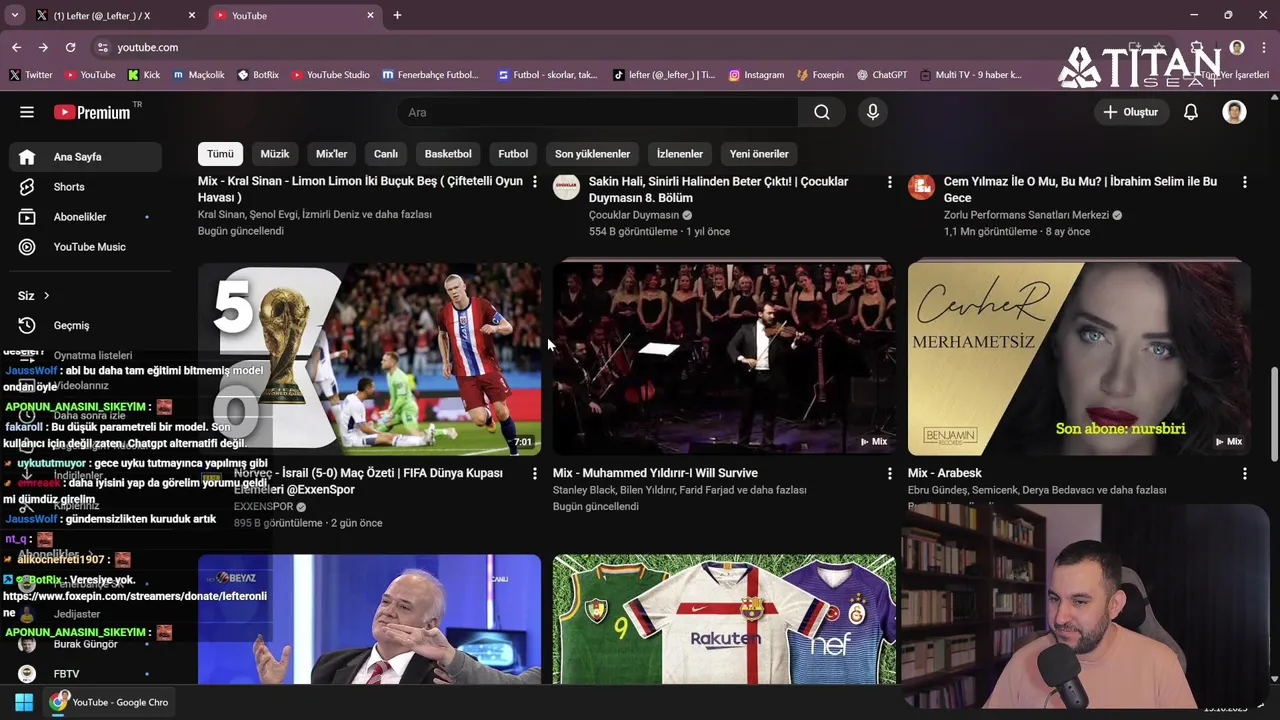Click the search magnifier button
Screen dimensions: 1280x720
coord(822,112)
